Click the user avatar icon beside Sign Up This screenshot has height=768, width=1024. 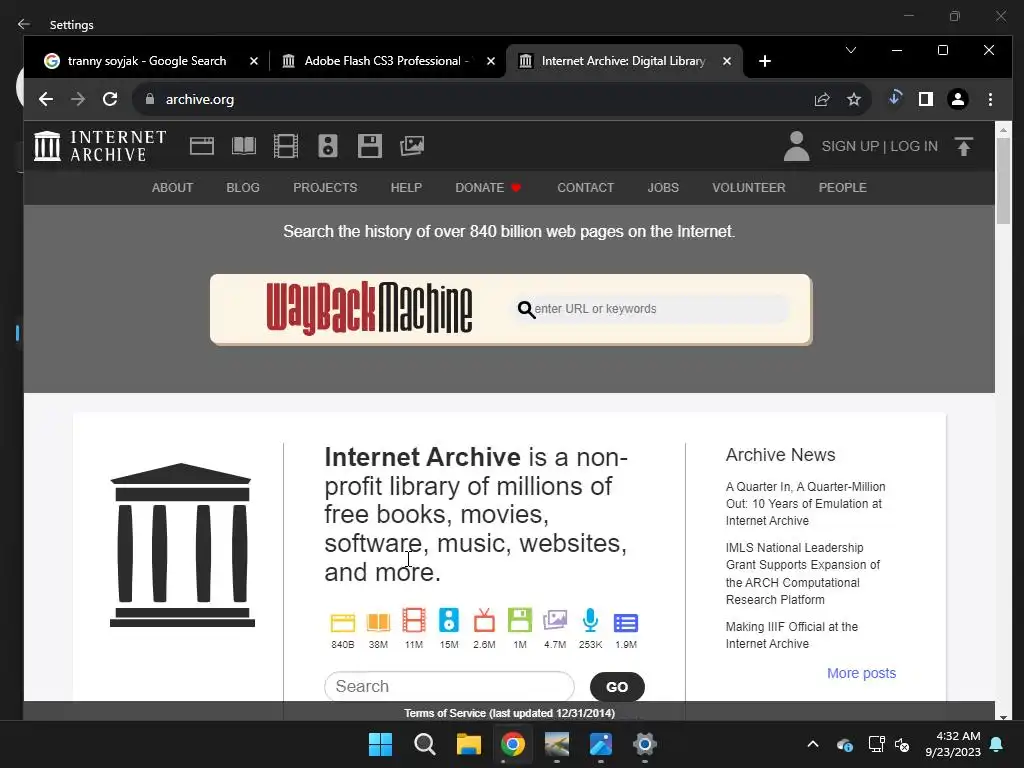[x=796, y=146]
